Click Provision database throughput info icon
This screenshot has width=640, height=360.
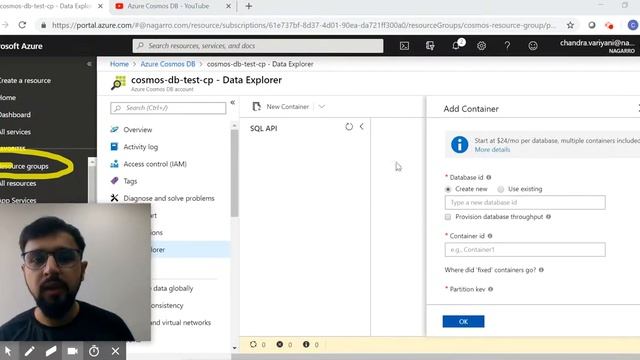coord(548,217)
